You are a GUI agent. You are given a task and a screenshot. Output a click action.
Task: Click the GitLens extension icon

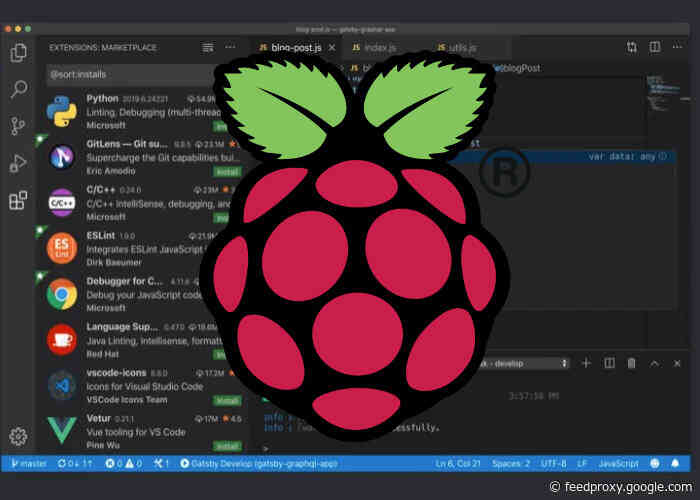click(x=62, y=157)
